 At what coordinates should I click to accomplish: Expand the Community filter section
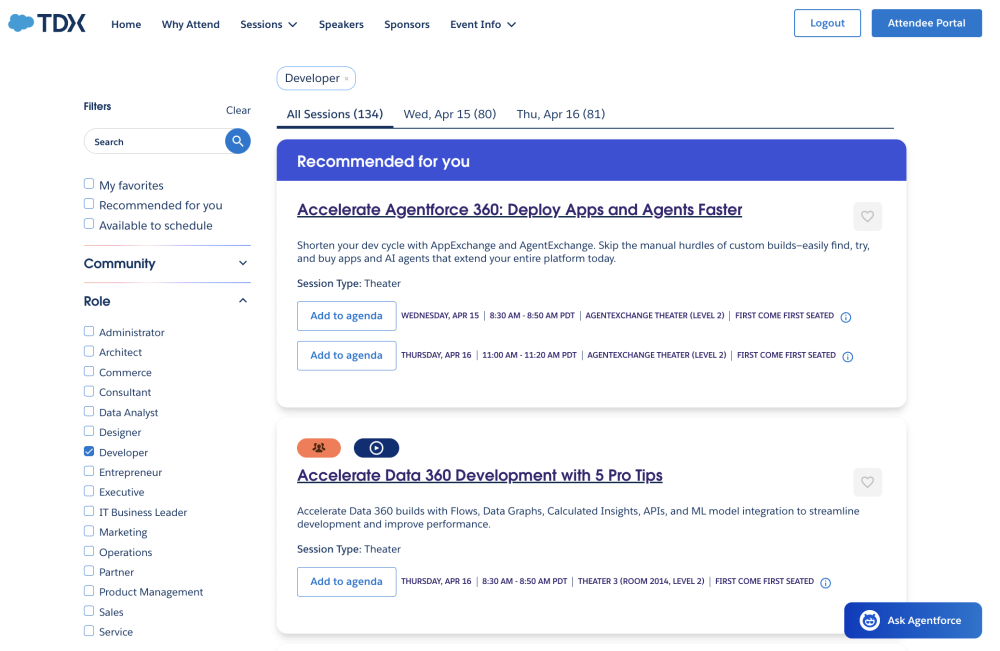click(242, 263)
